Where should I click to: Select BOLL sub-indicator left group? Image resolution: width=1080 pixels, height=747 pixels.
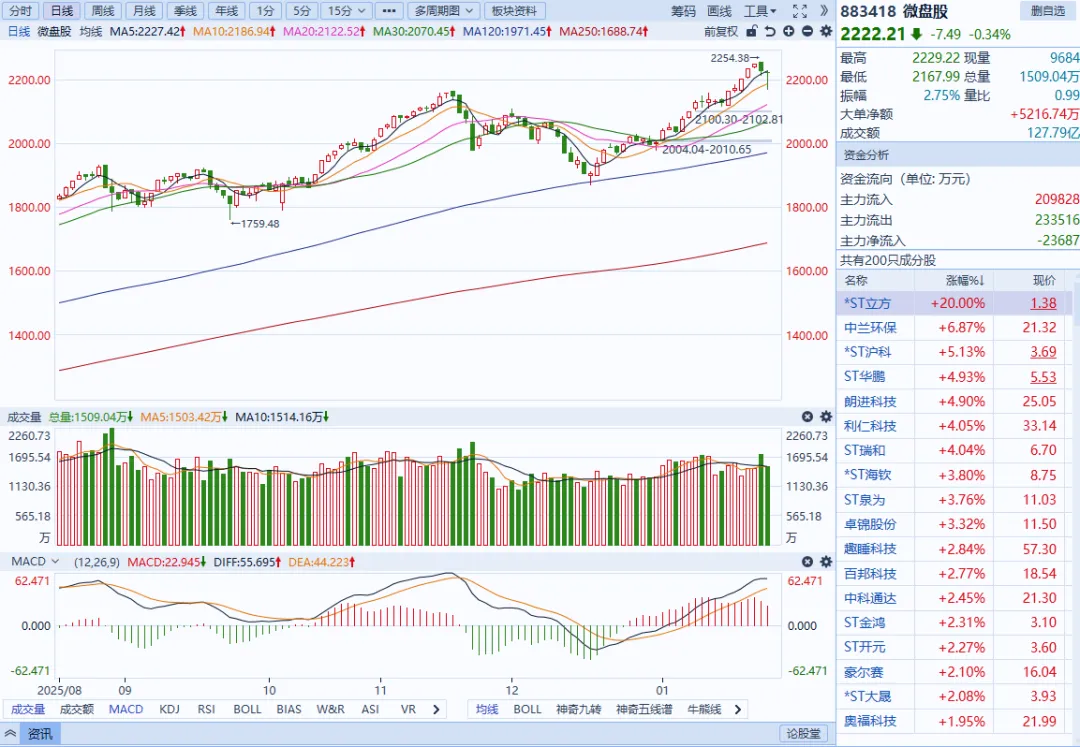tap(247, 709)
